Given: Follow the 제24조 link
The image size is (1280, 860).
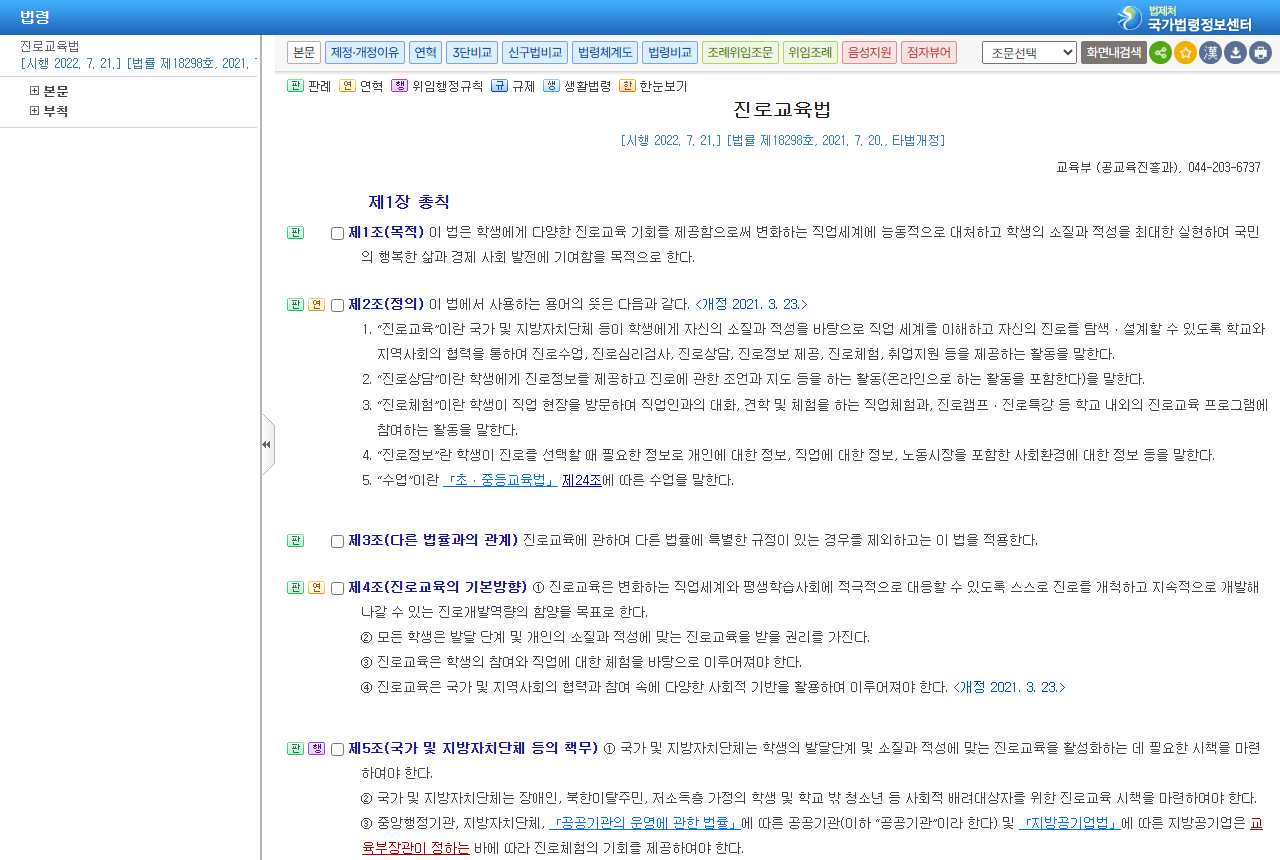Looking at the screenshot, I should 582,480.
